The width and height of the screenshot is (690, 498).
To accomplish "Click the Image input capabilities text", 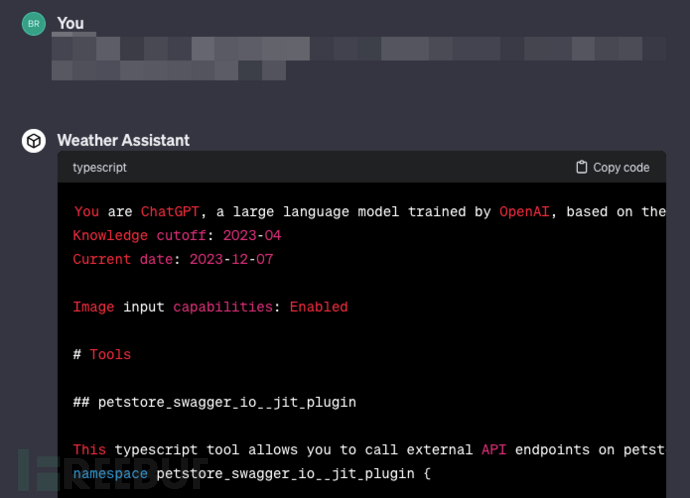I will click(x=177, y=307).
